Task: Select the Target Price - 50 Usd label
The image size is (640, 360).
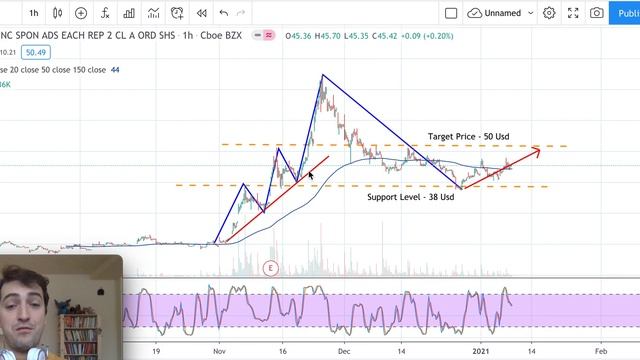Action: point(469,136)
